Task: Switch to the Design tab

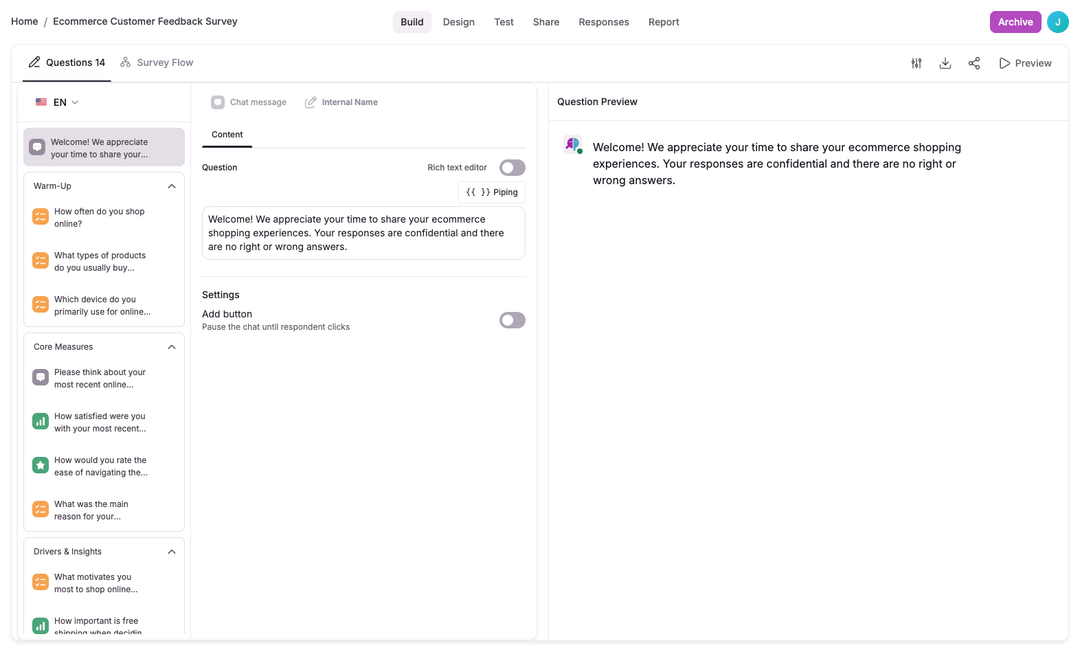Action: coord(458,21)
